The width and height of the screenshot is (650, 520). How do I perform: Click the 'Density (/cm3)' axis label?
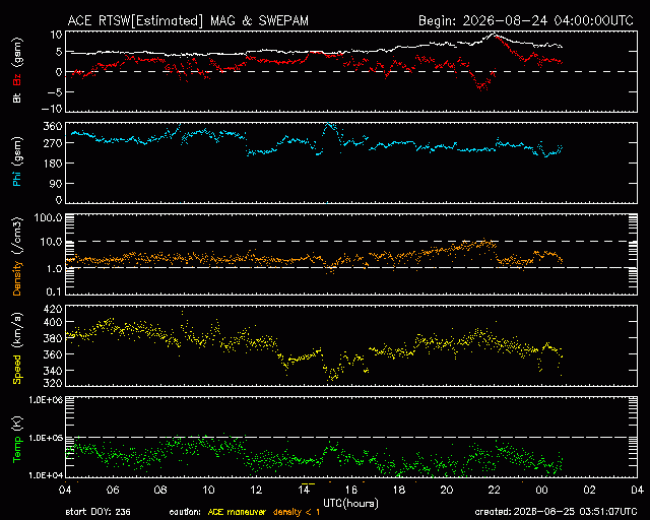coord(17,256)
